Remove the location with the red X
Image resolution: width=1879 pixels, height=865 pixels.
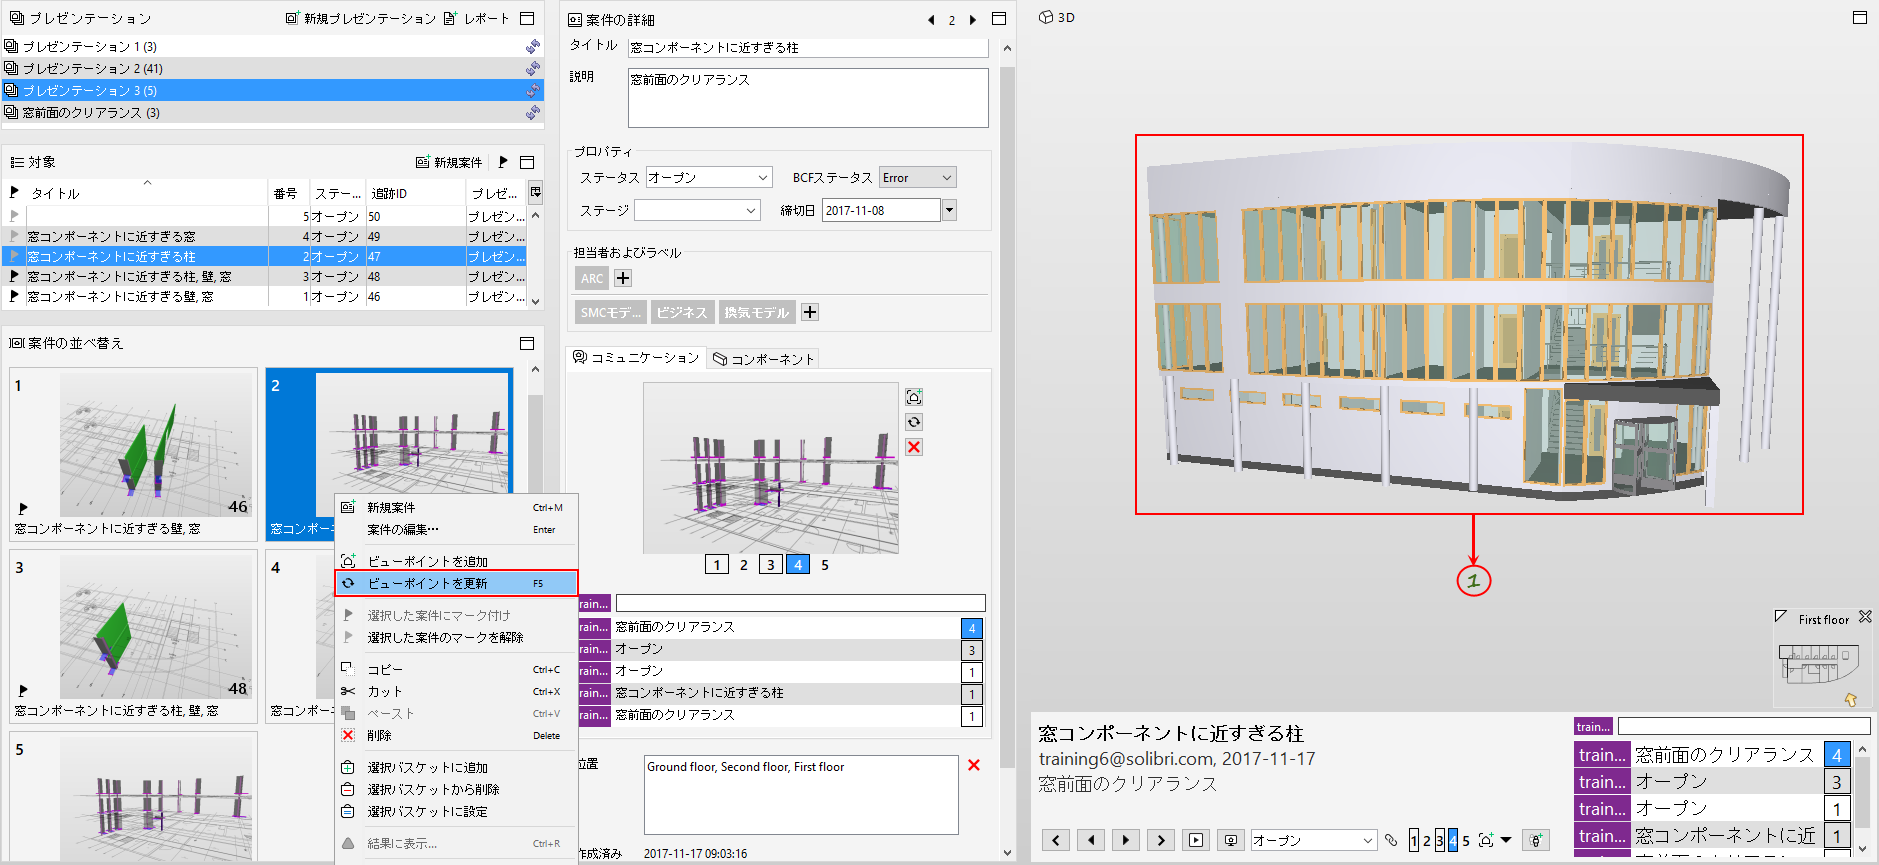click(974, 765)
